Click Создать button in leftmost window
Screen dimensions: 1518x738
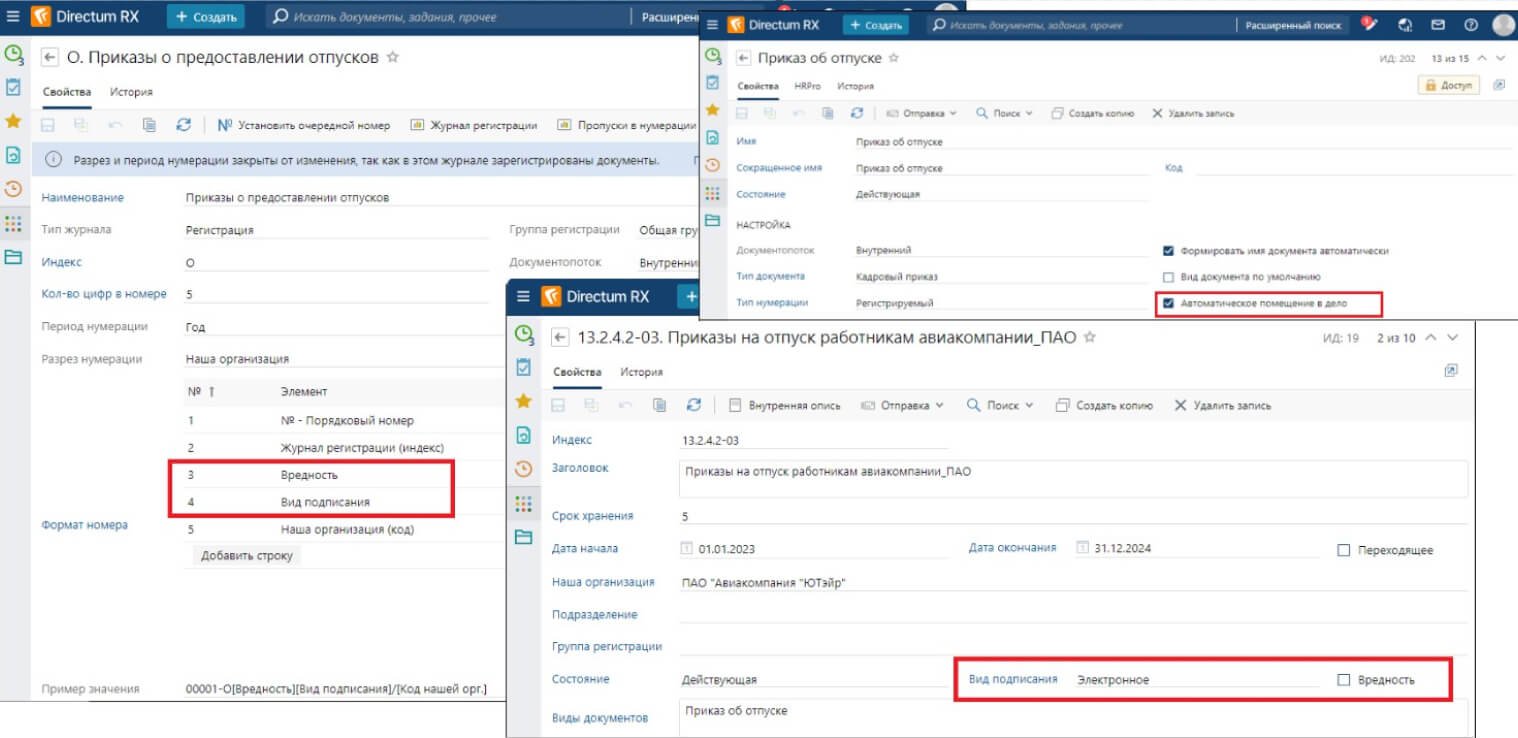click(x=206, y=17)
